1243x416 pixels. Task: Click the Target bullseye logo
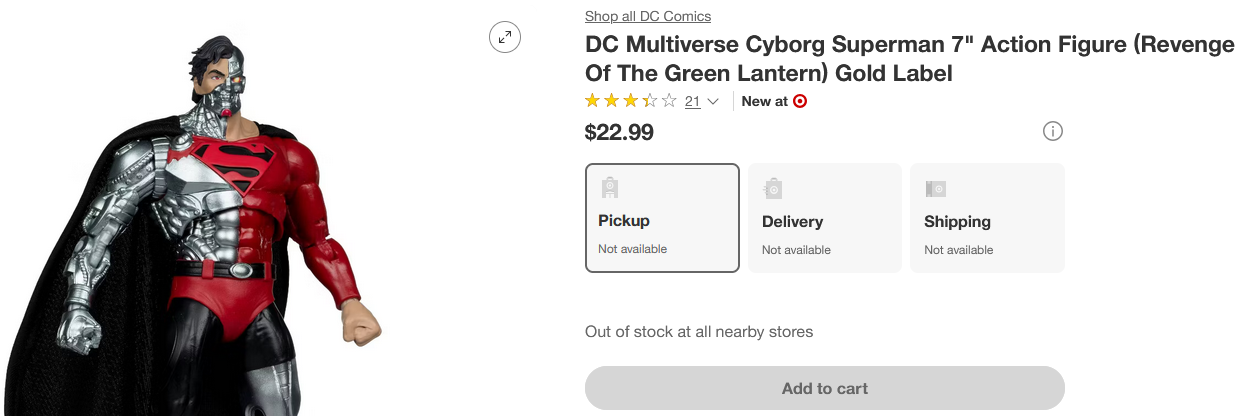(800, 101)
